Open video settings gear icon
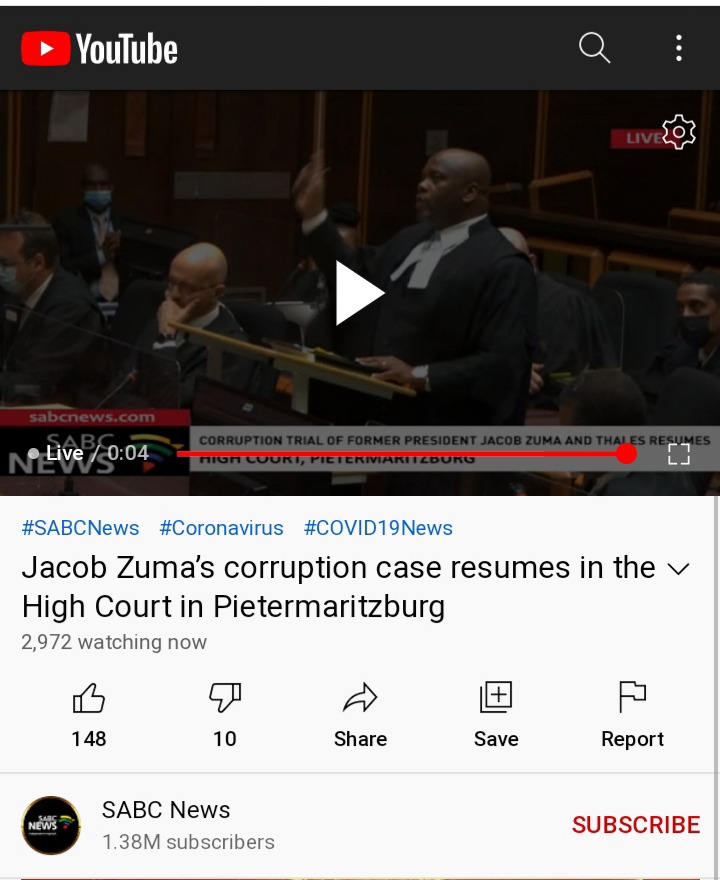The height and width of the screenshot is (880, 720). pyautogui.click(x=679, y=132)
